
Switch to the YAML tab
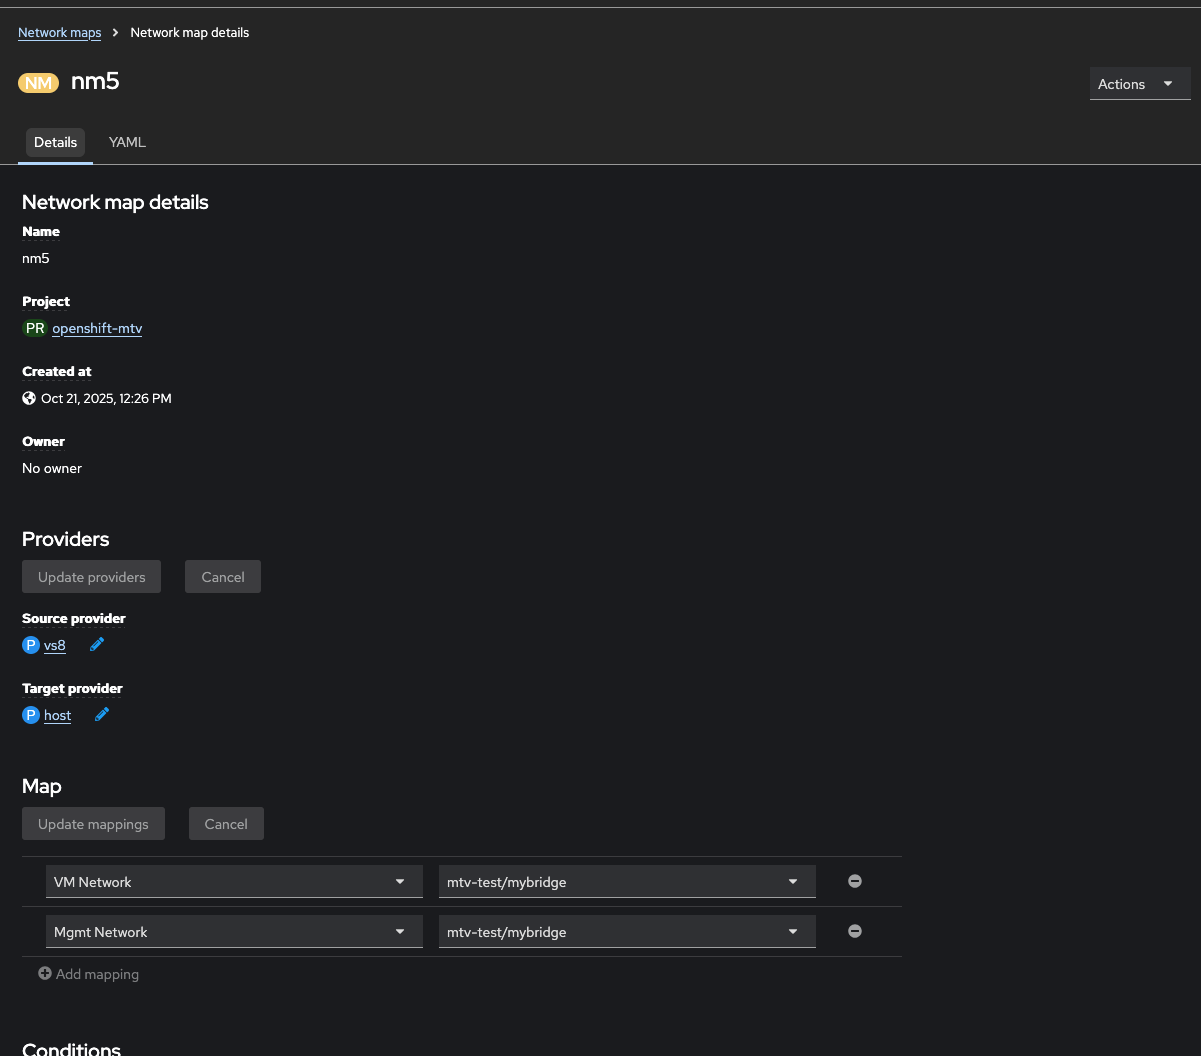click(x=127, y=142)
